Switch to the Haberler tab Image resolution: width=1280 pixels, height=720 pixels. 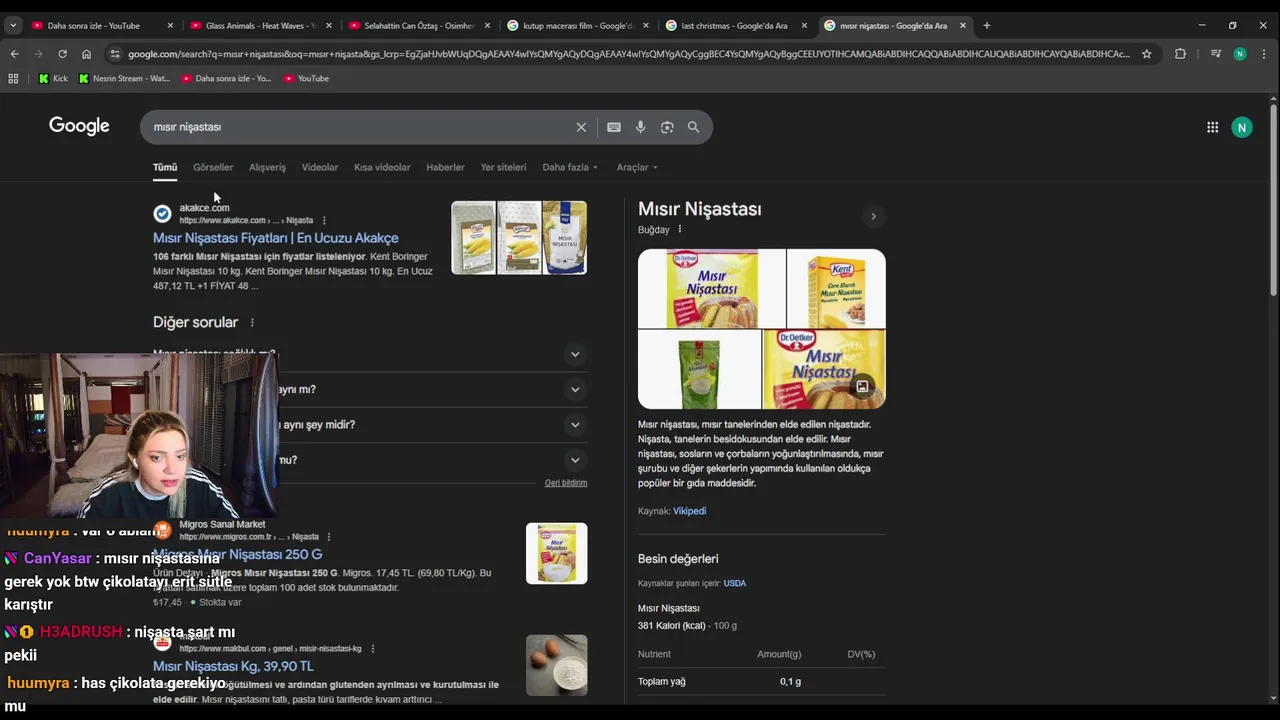pyautogui.click(x=445, y=167)
